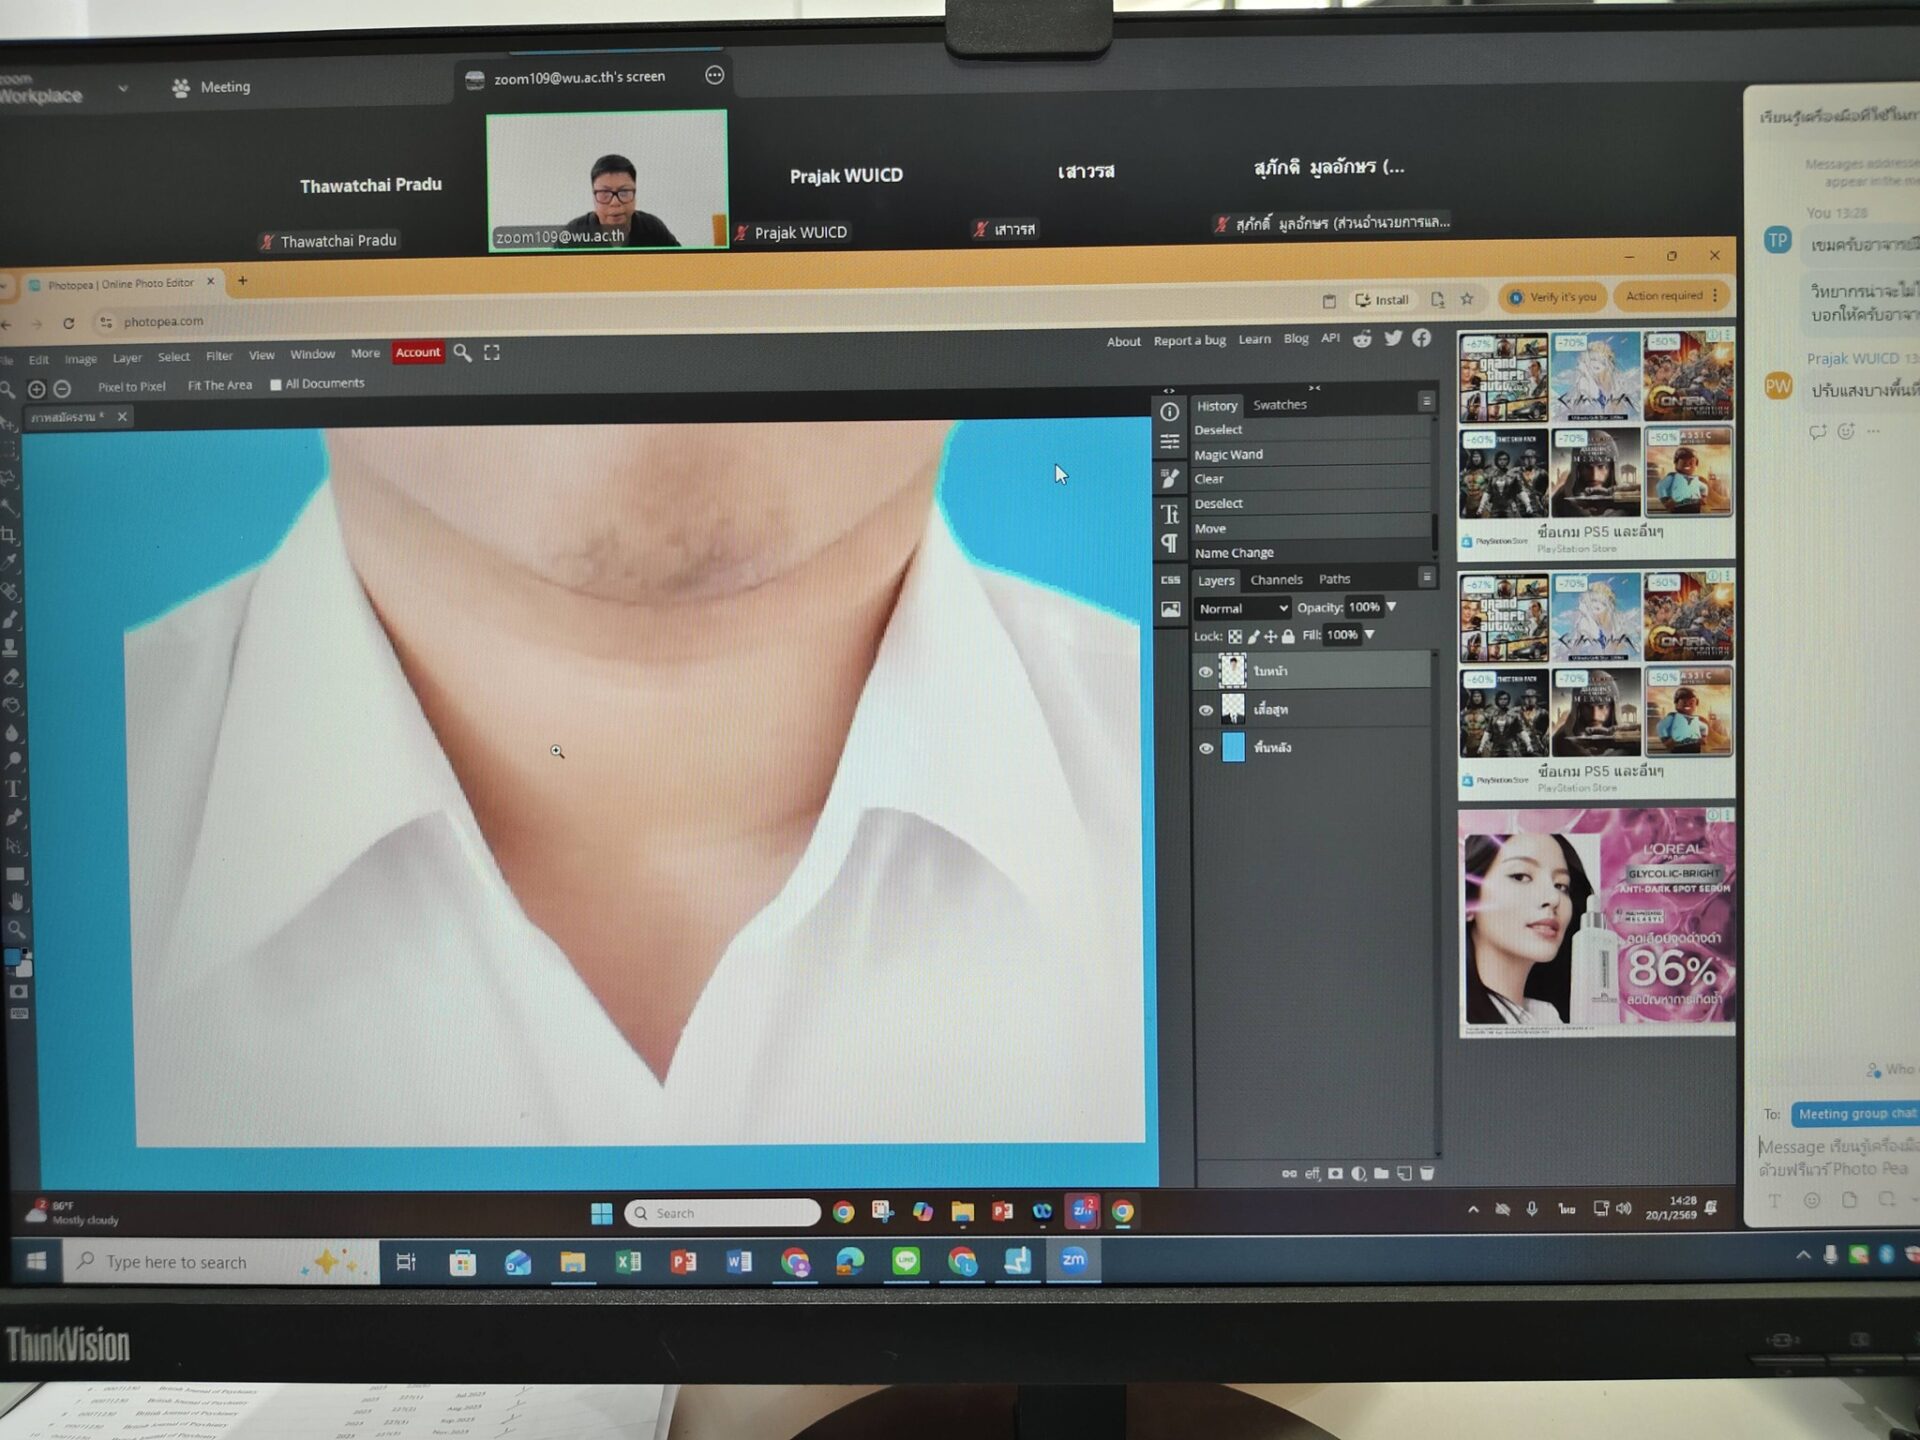Expand the Opacity slider arrow
The height and width of the screenshot is (1440, 1920).
click(x=1391, y=607)
